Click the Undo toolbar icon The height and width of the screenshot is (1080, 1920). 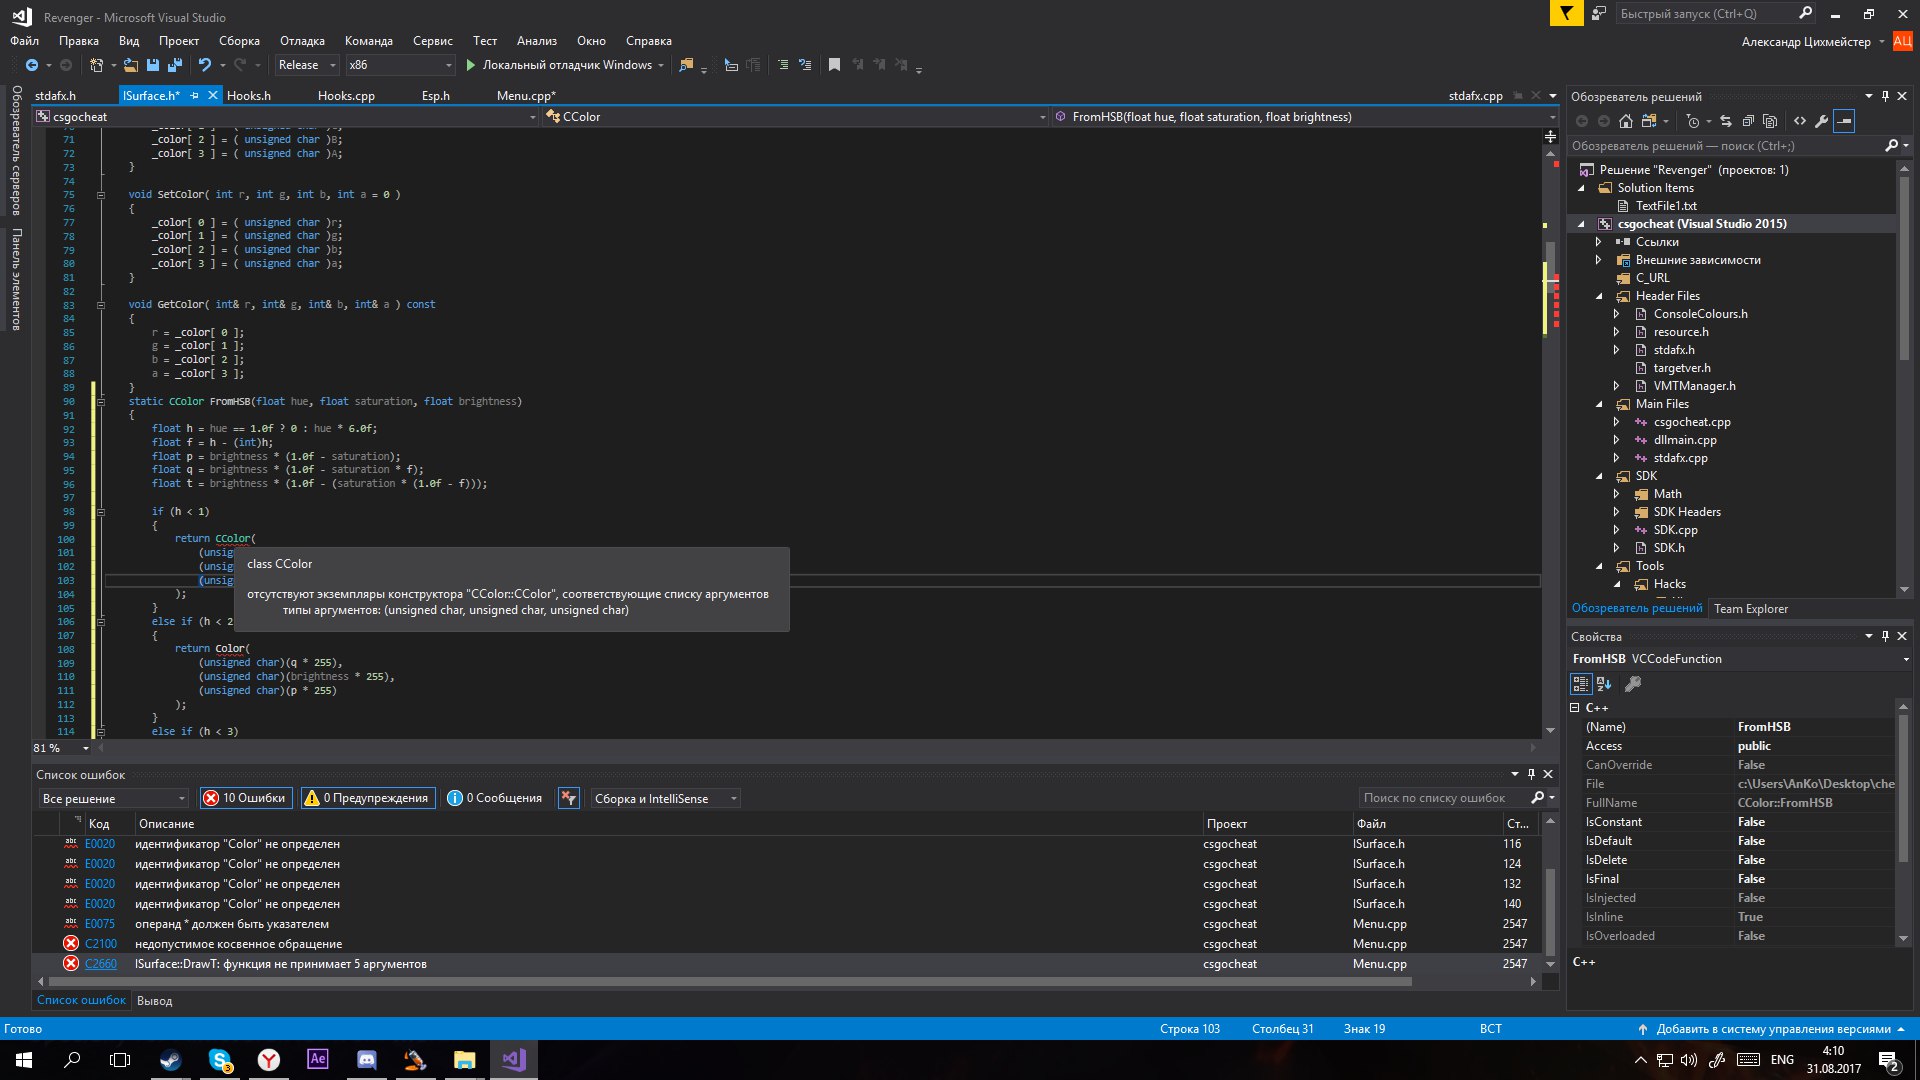pos(205,65)
